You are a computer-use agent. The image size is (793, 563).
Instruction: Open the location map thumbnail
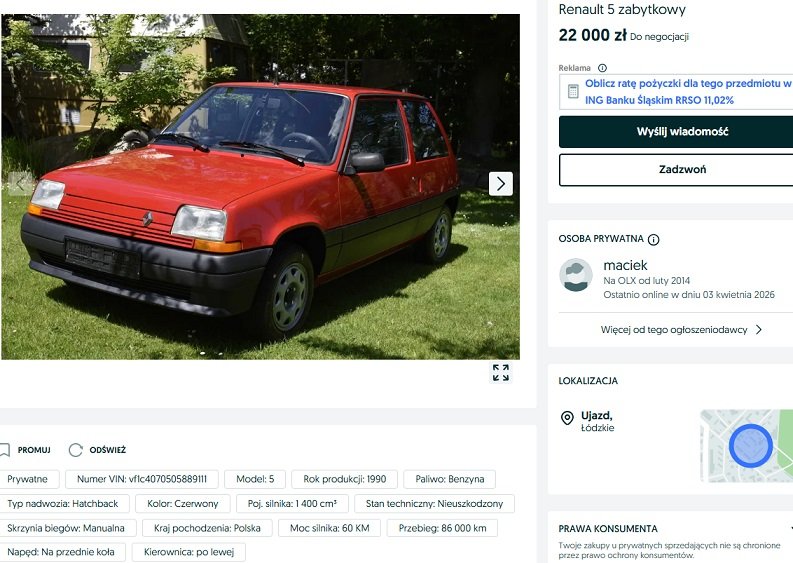pos(746,446)
